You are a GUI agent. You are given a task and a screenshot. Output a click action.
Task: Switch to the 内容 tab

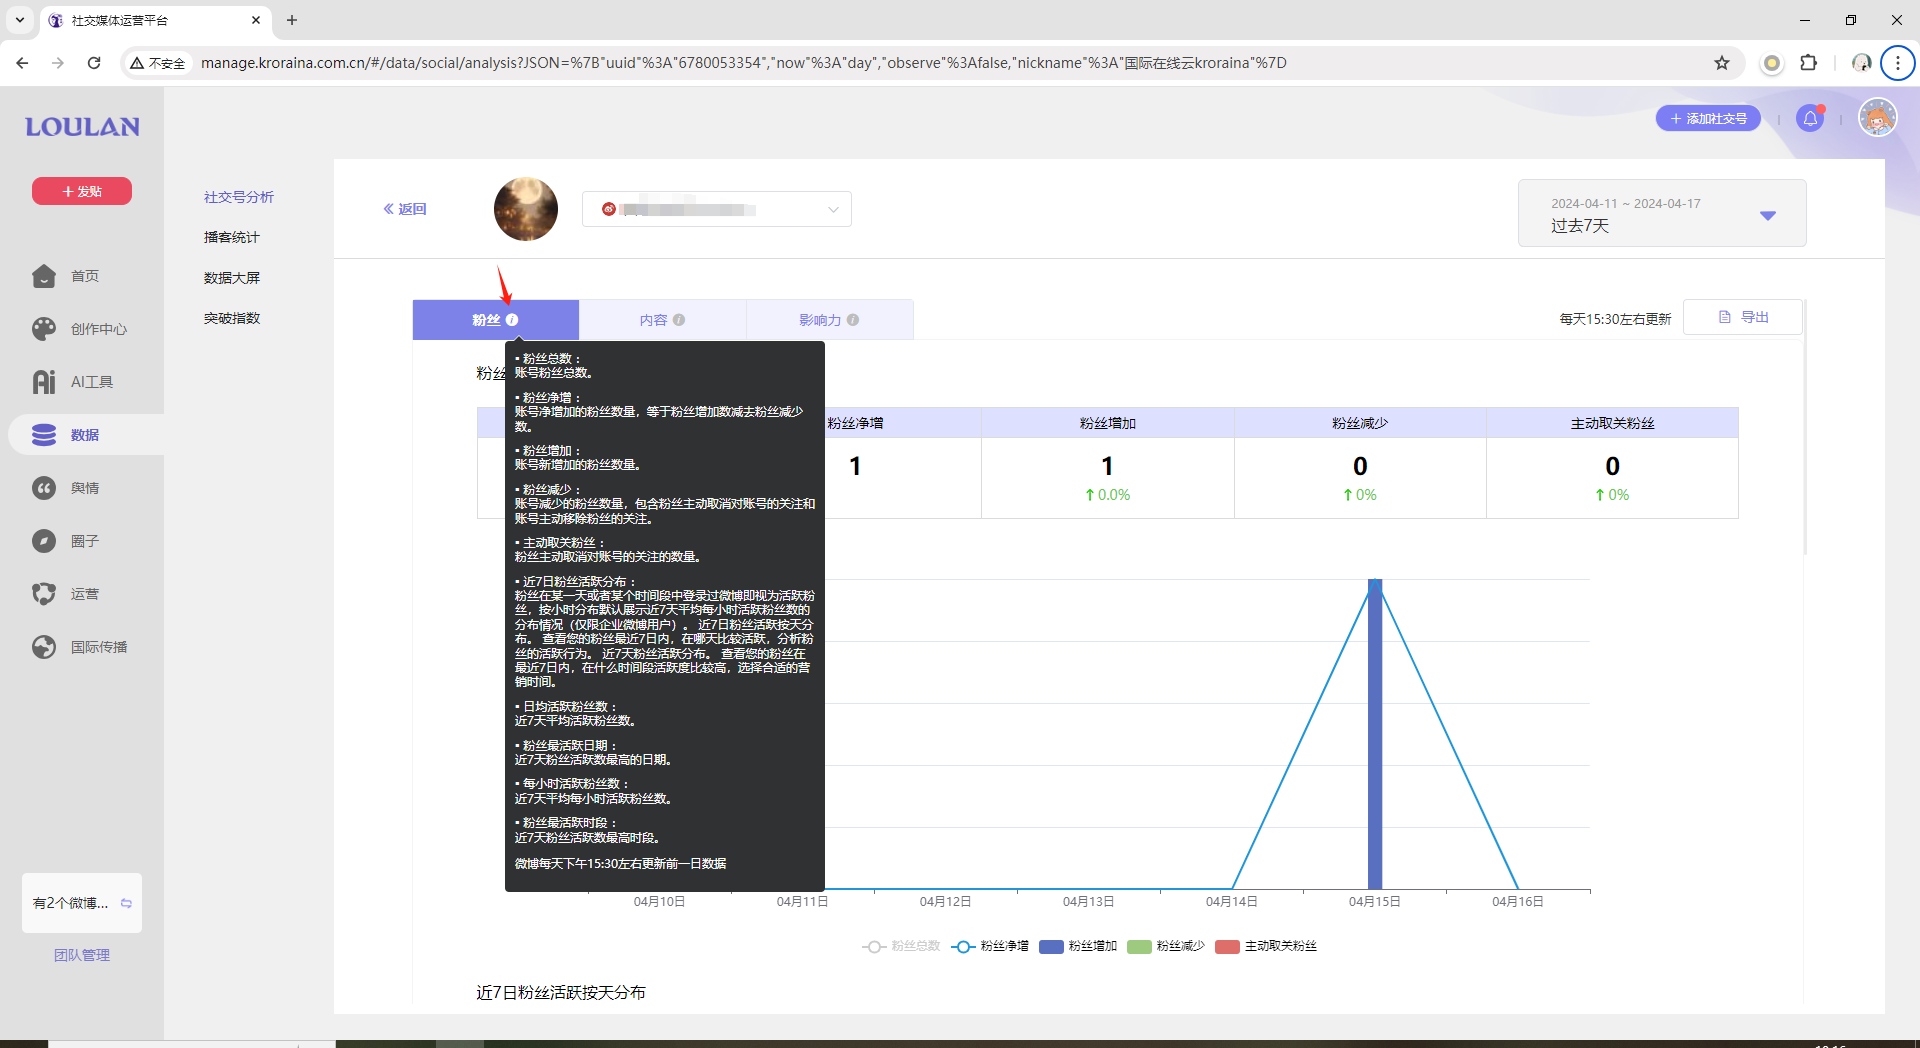663,320
